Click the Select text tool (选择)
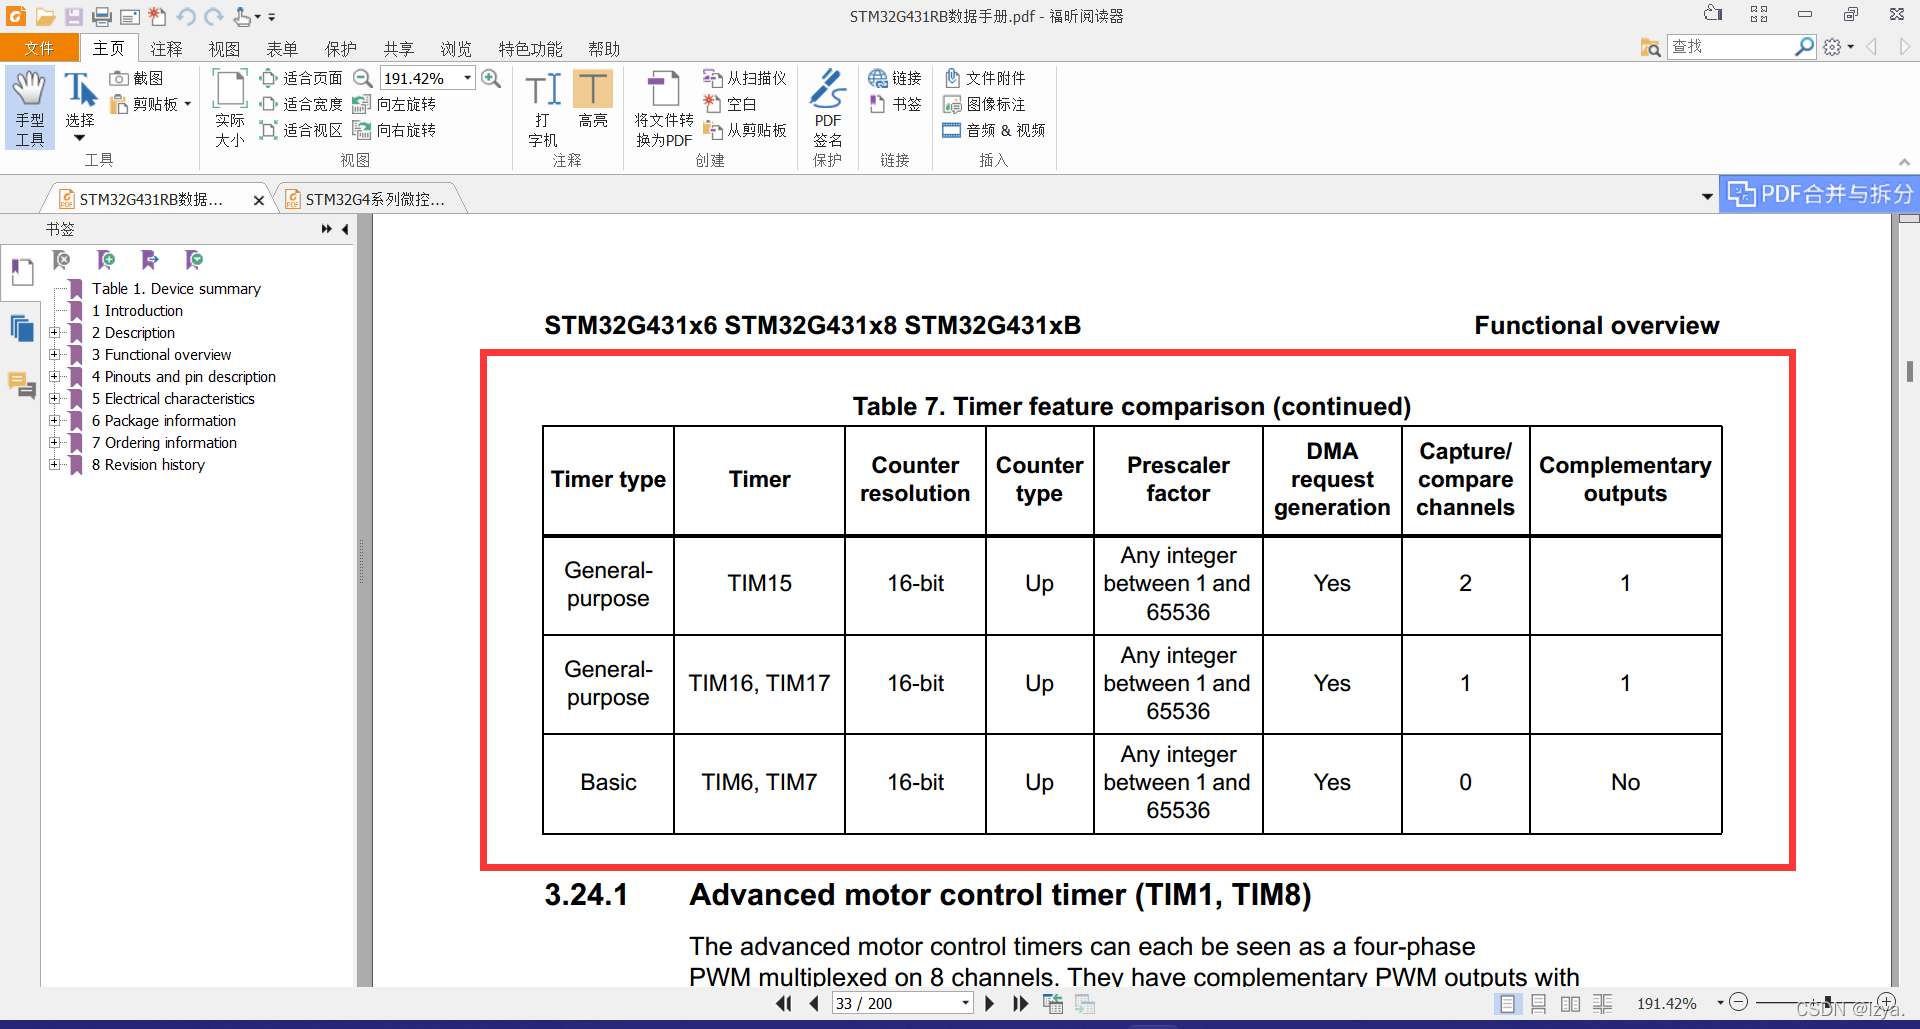1920x1029 pixels. click(80, 104)
